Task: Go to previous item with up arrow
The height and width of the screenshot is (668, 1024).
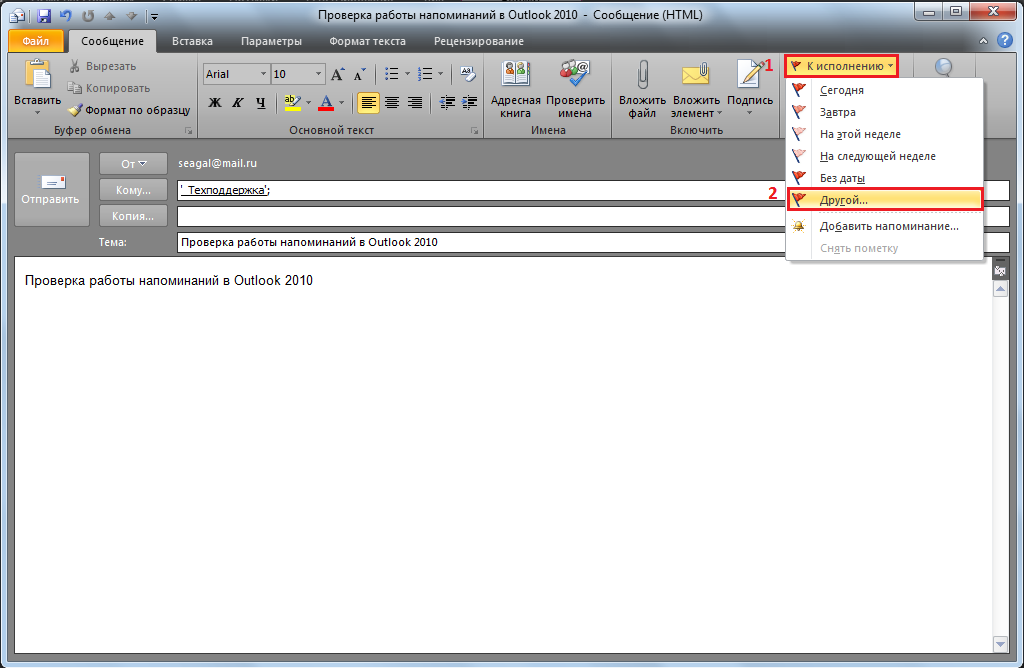Action: coord(110,16)
